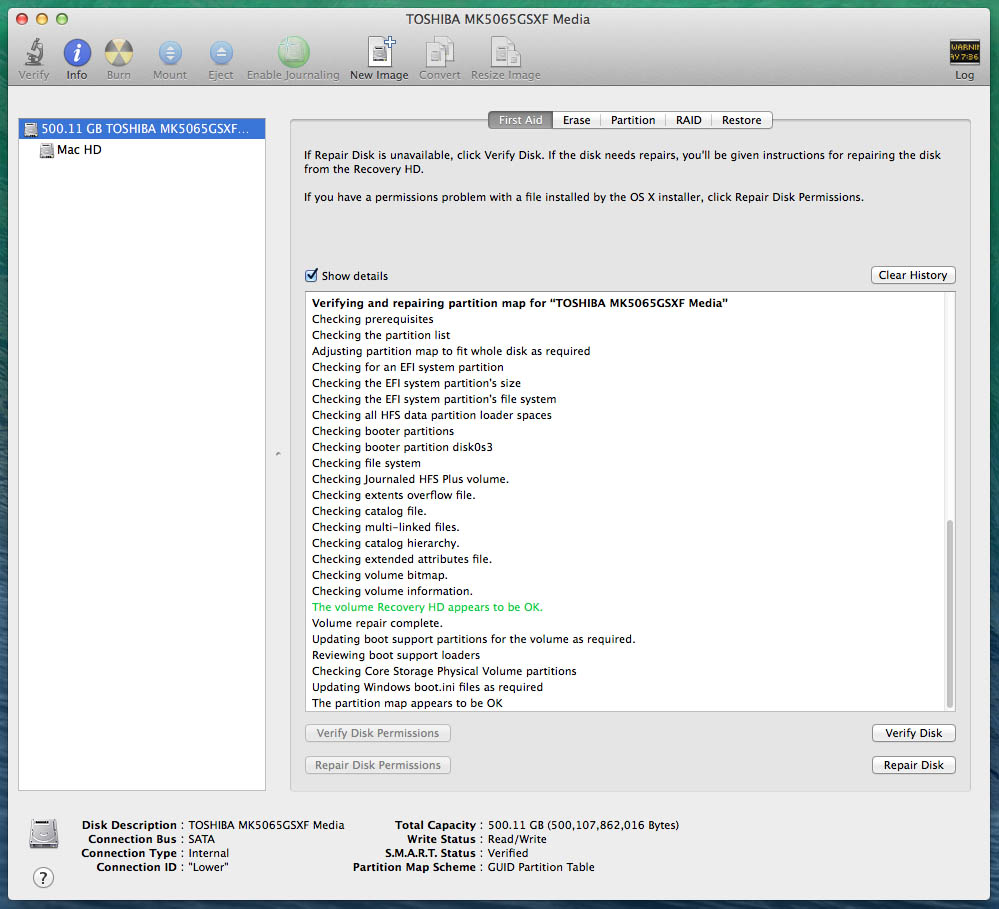The width and height of the screenshot is (999, 909).
Task: Click the 'Volume repair complete.' log line
Action: (377, 623)
